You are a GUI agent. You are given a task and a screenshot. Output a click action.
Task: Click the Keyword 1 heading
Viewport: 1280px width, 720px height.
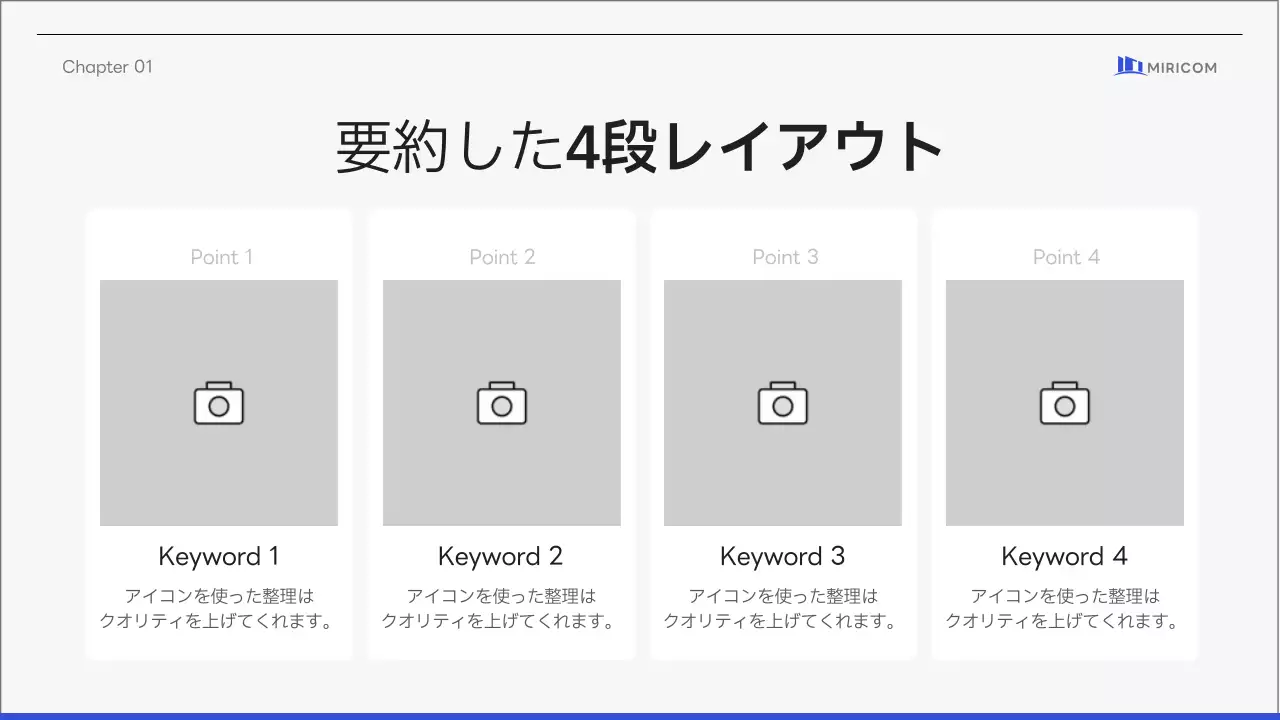218,556
